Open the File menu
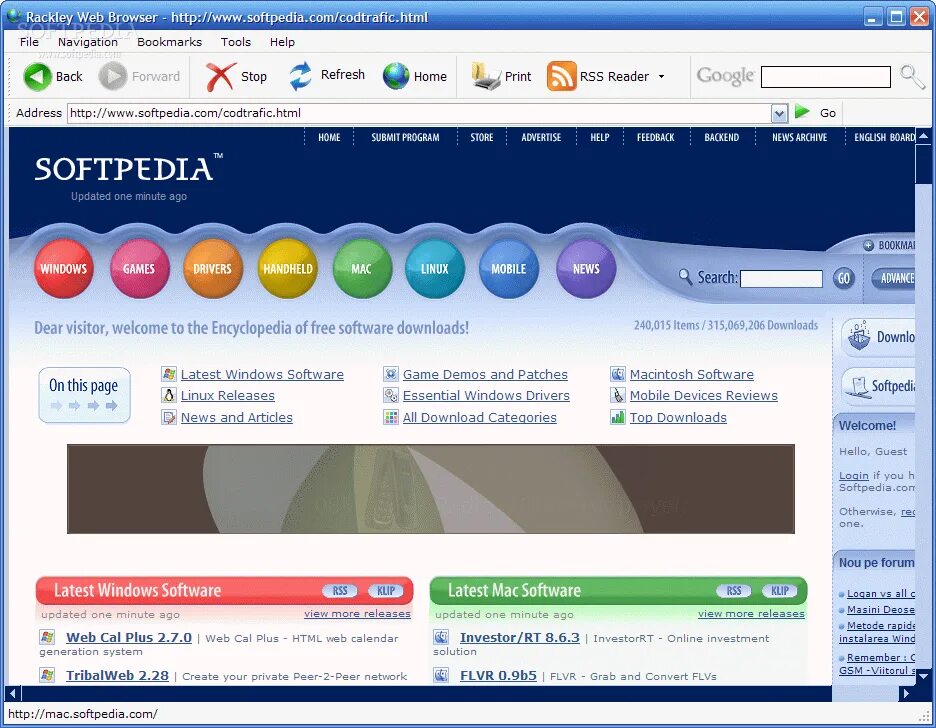936x728 pixels. tap(29, 42)
